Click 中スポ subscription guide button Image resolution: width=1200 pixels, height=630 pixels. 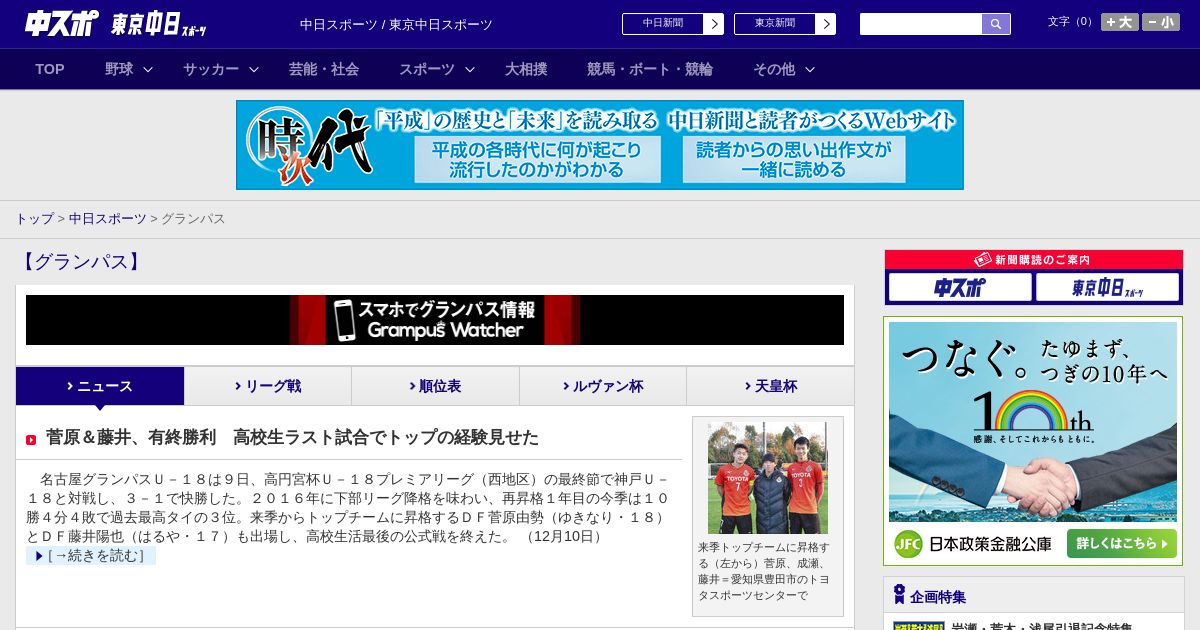960,288
